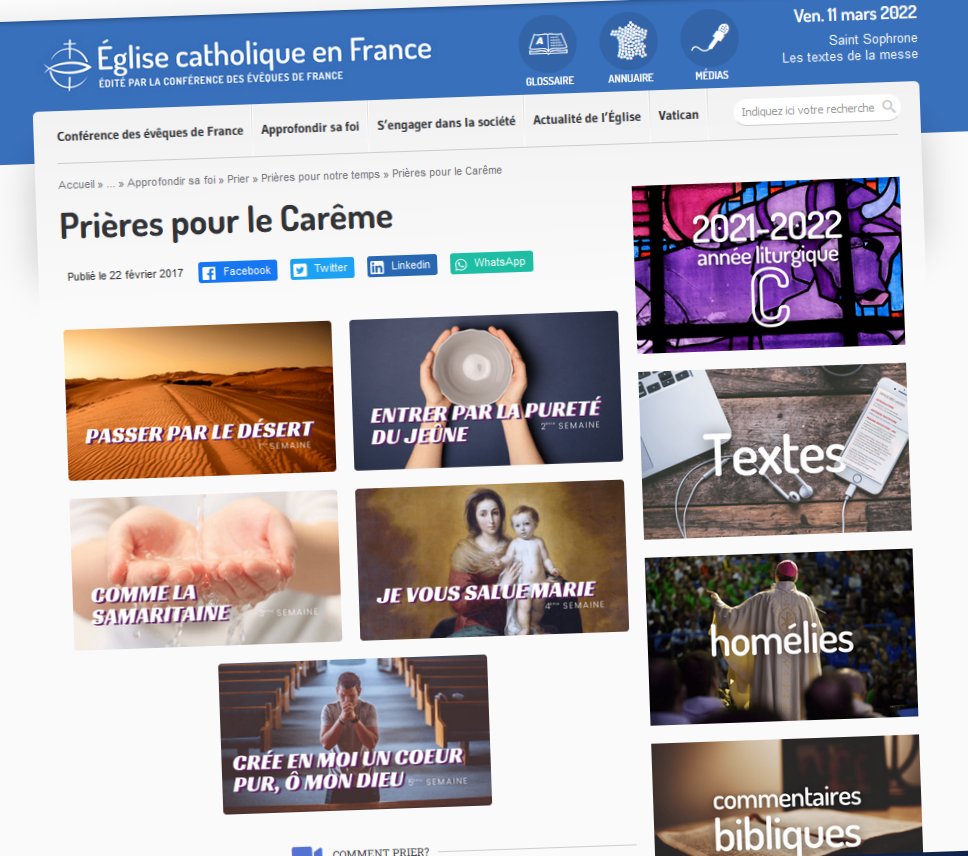The image size is (968, 856).
Task: Click the Ven. 11 mars 2022 date text
Action: pos(855,14)
